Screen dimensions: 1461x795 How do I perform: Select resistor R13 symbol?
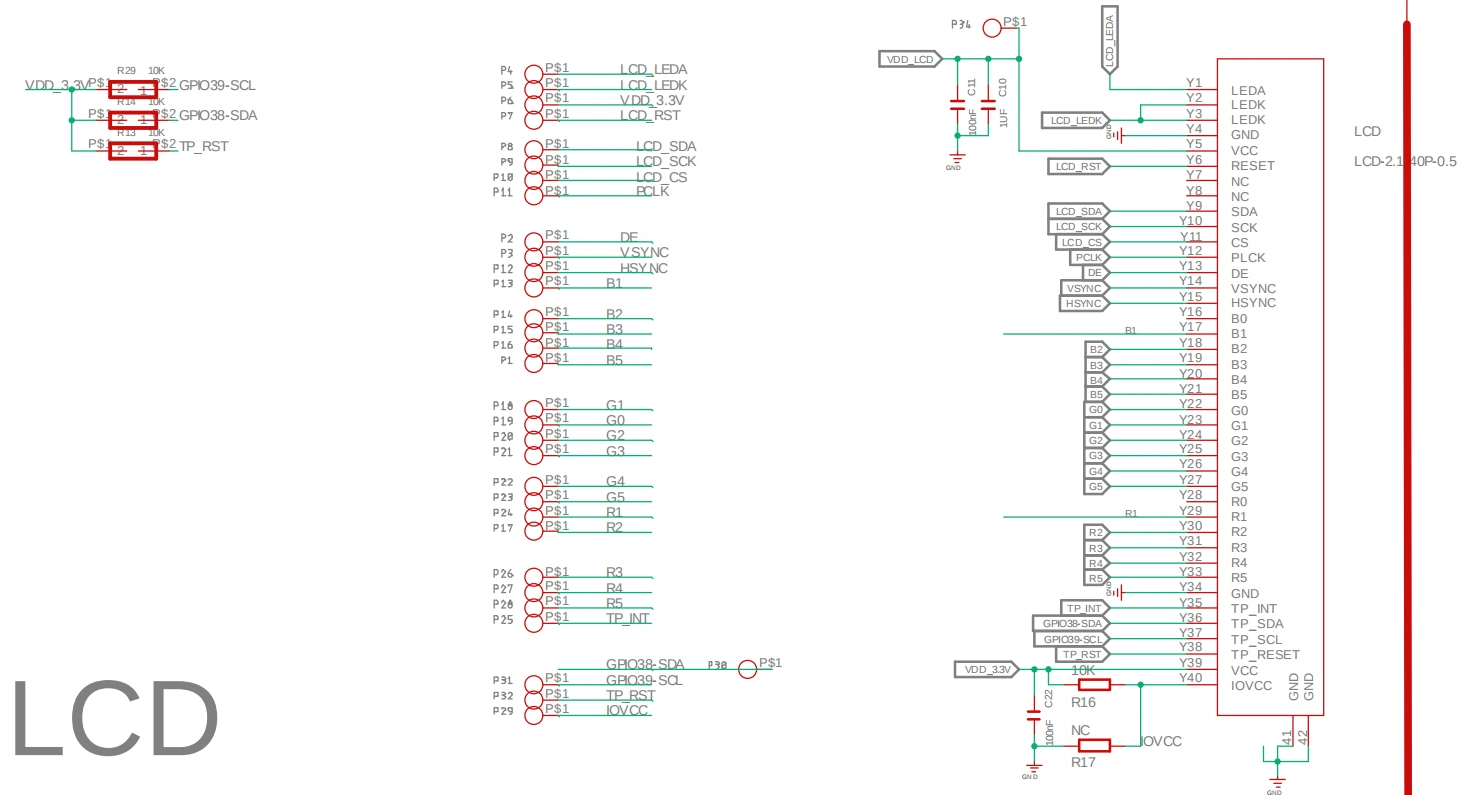tap(133, 150)
